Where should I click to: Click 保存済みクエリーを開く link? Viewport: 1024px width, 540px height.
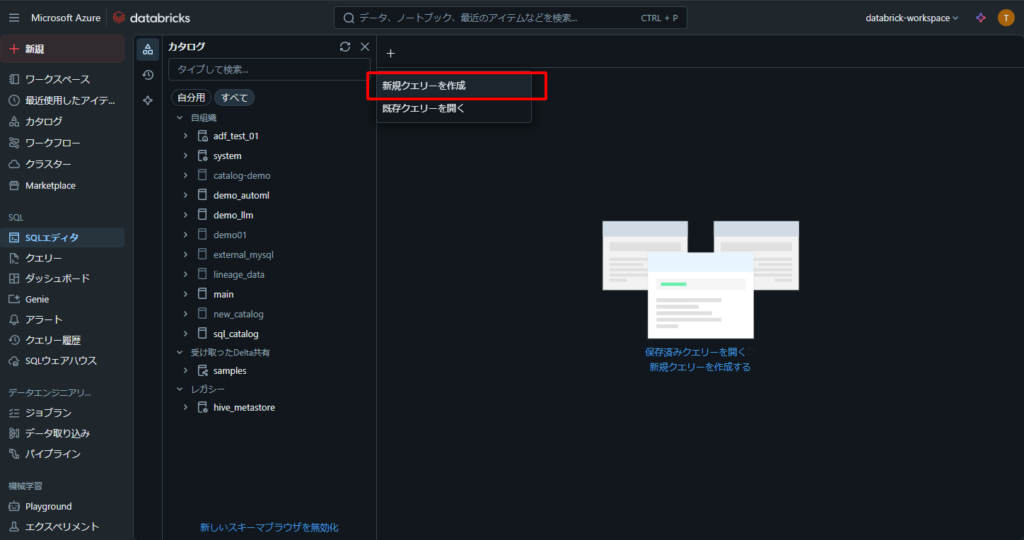click(x=695, y=352)
